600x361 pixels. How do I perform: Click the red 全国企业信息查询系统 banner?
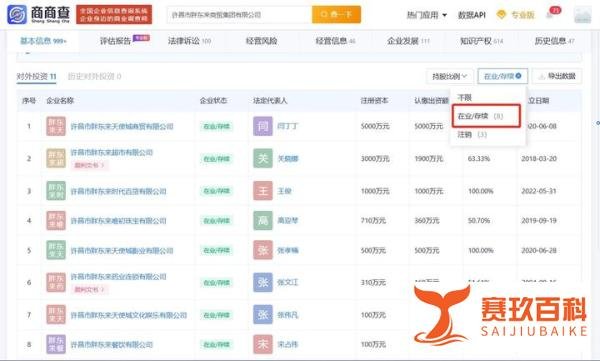pos(114,15)
